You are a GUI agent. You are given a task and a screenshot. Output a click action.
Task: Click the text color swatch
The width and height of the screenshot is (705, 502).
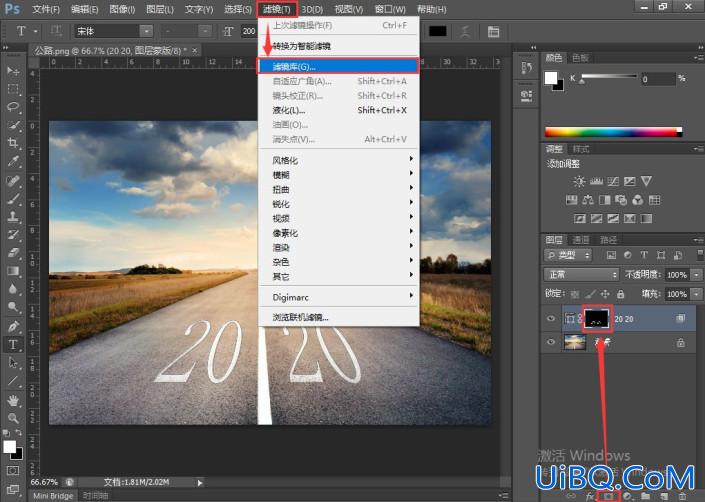click(437, 31)
